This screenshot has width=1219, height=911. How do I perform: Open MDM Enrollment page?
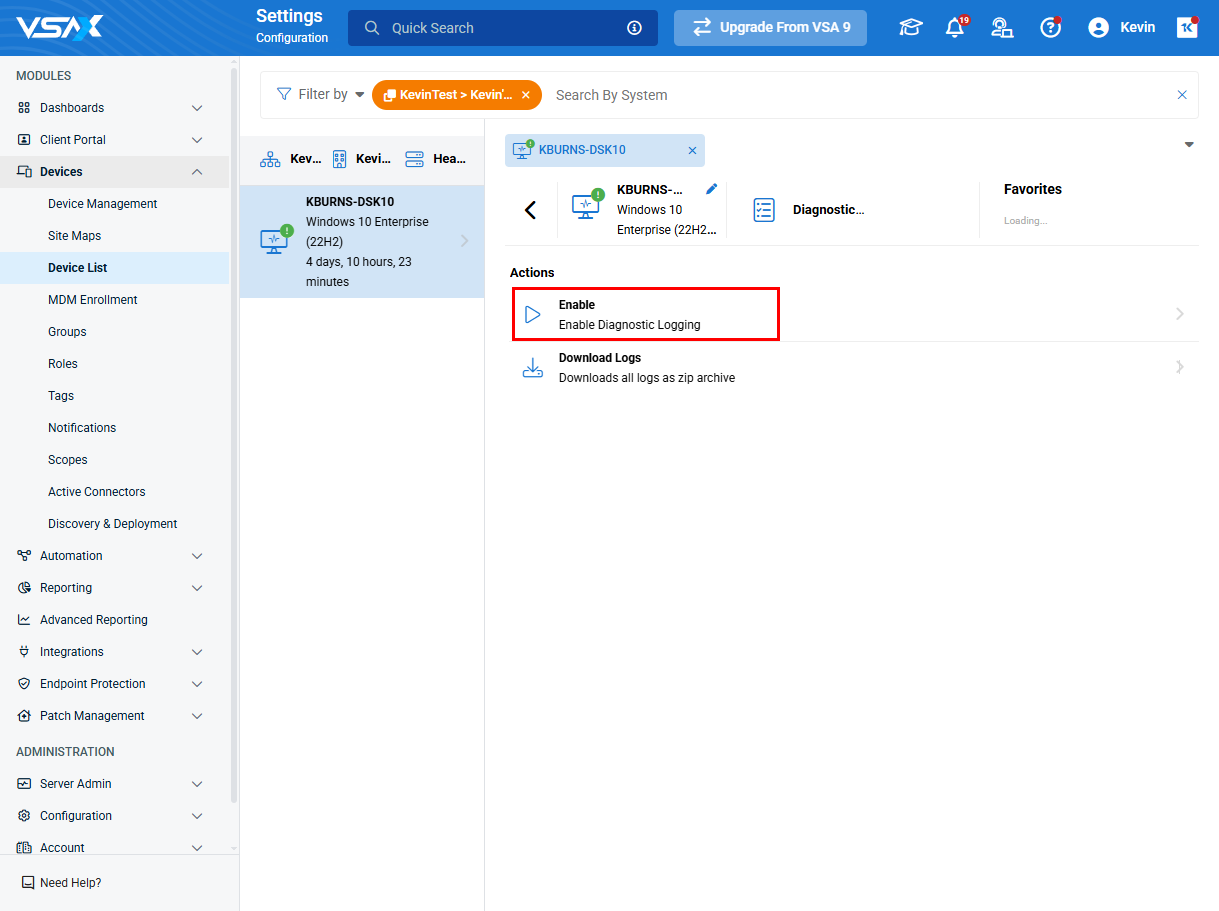(93, 300)
